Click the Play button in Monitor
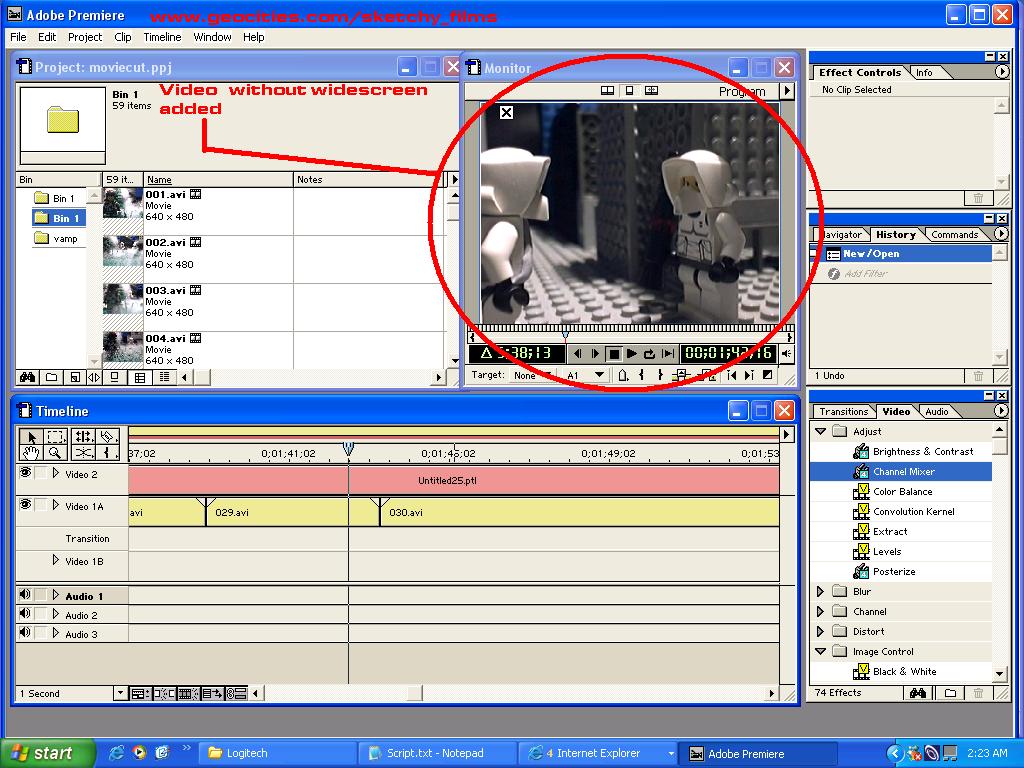The width and height of the screenshot is (1024, 768). 632,354
